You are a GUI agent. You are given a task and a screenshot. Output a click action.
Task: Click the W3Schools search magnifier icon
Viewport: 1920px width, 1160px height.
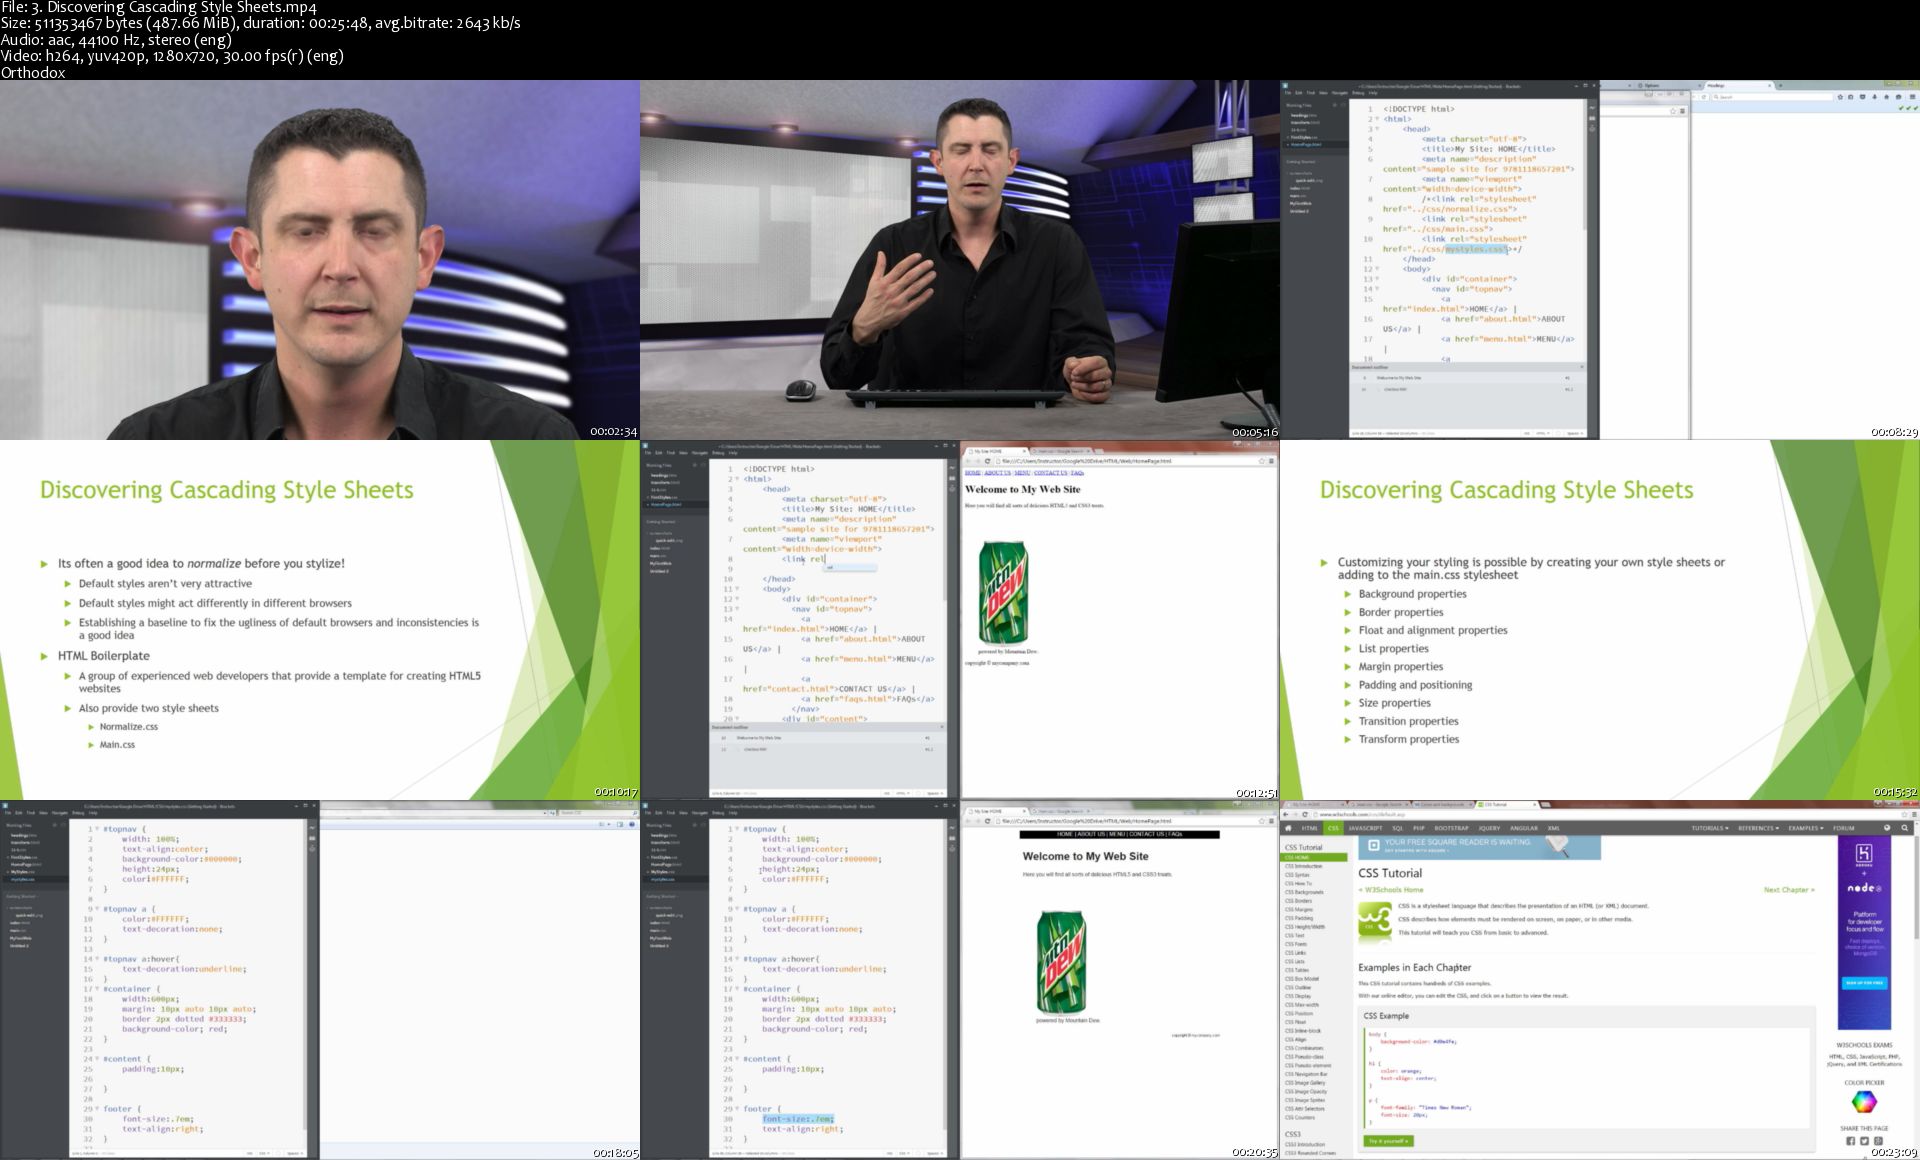1905,828
